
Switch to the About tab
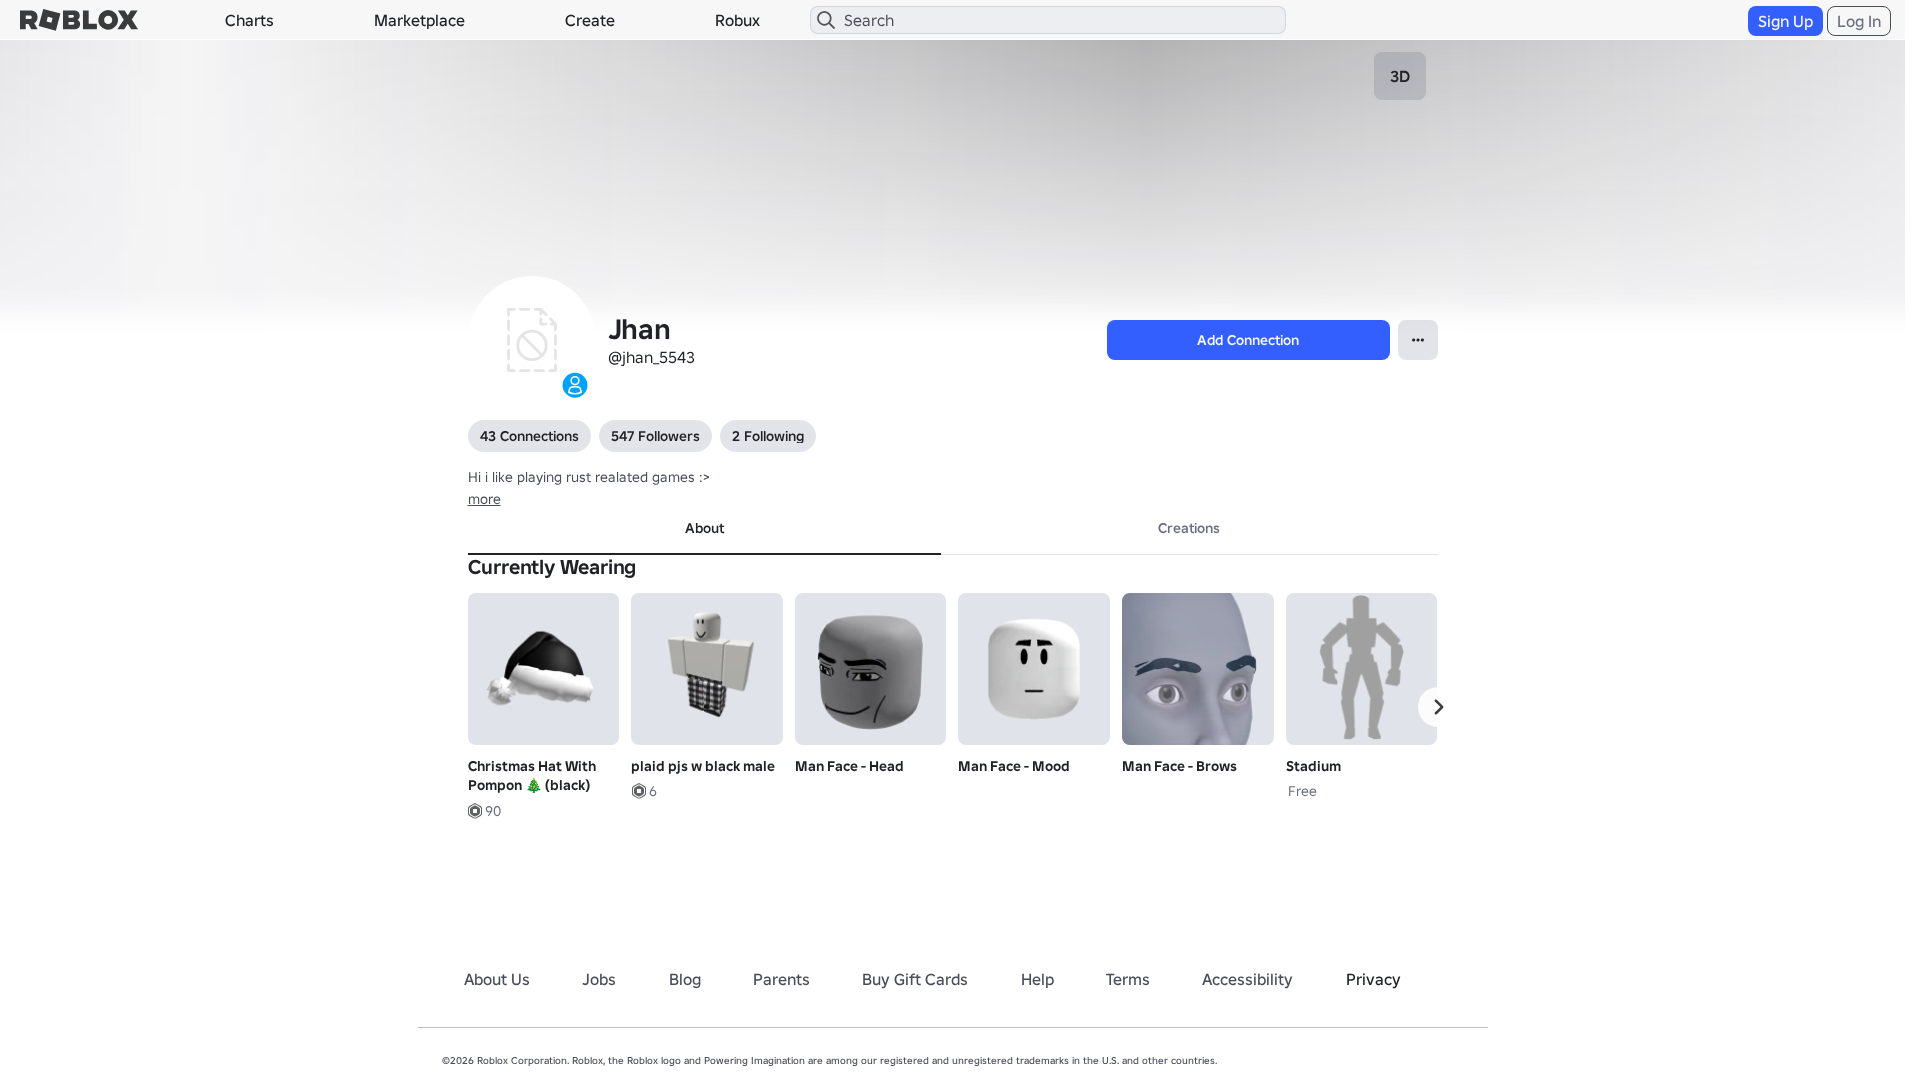coord(704,529)
